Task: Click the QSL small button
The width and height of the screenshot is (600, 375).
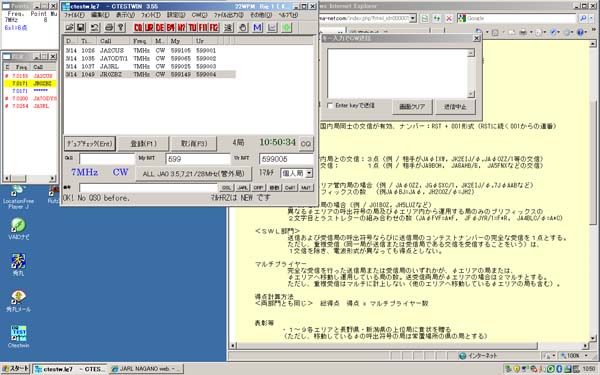Action: (227, 188)
